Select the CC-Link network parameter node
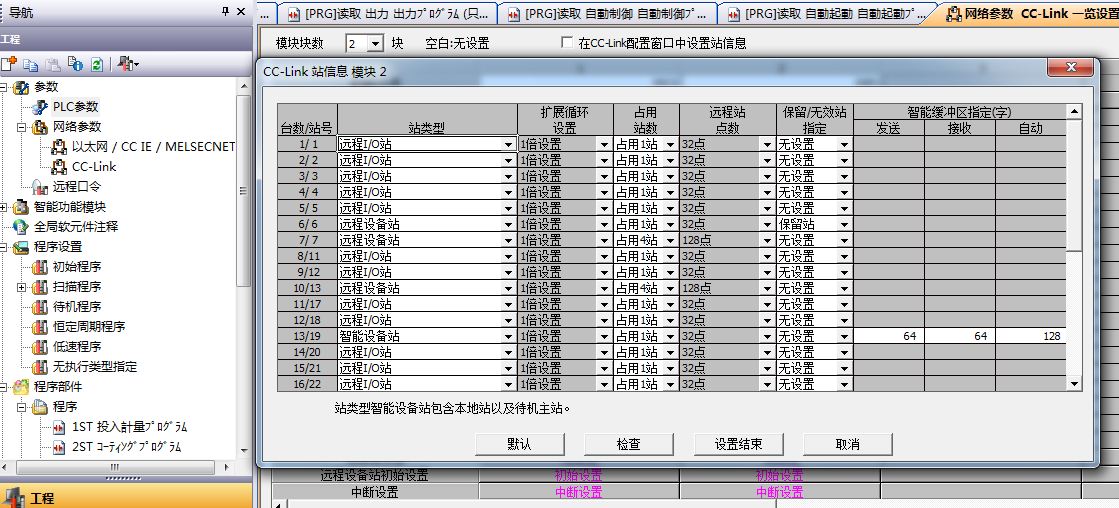The height and width of the screenshot is (508, 1119). point(93,167)
